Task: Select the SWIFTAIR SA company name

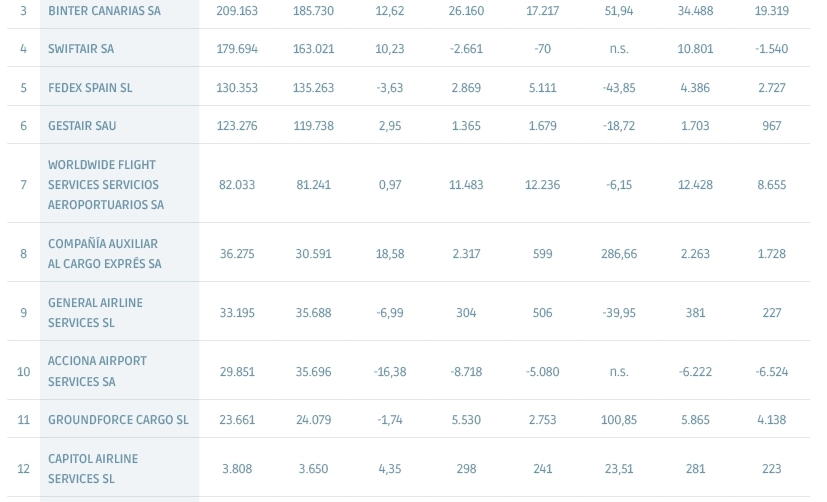Action: click(x=81, y=49)
